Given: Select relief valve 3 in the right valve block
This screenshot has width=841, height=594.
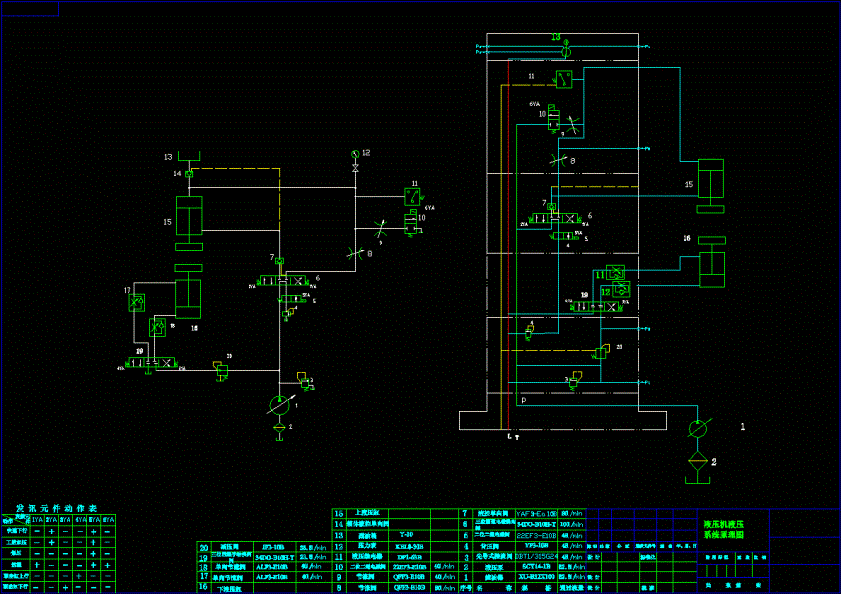Looking at the screenshot, I should click(x=574, y=380).
